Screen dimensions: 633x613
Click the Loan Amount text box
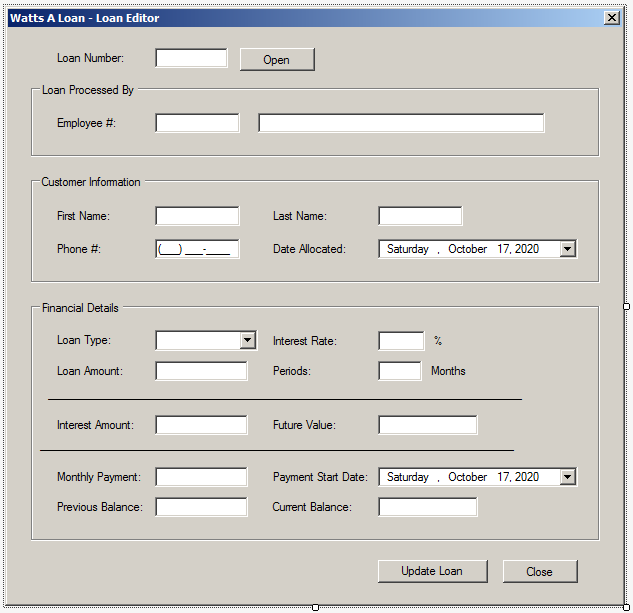(x=201, y=371)
